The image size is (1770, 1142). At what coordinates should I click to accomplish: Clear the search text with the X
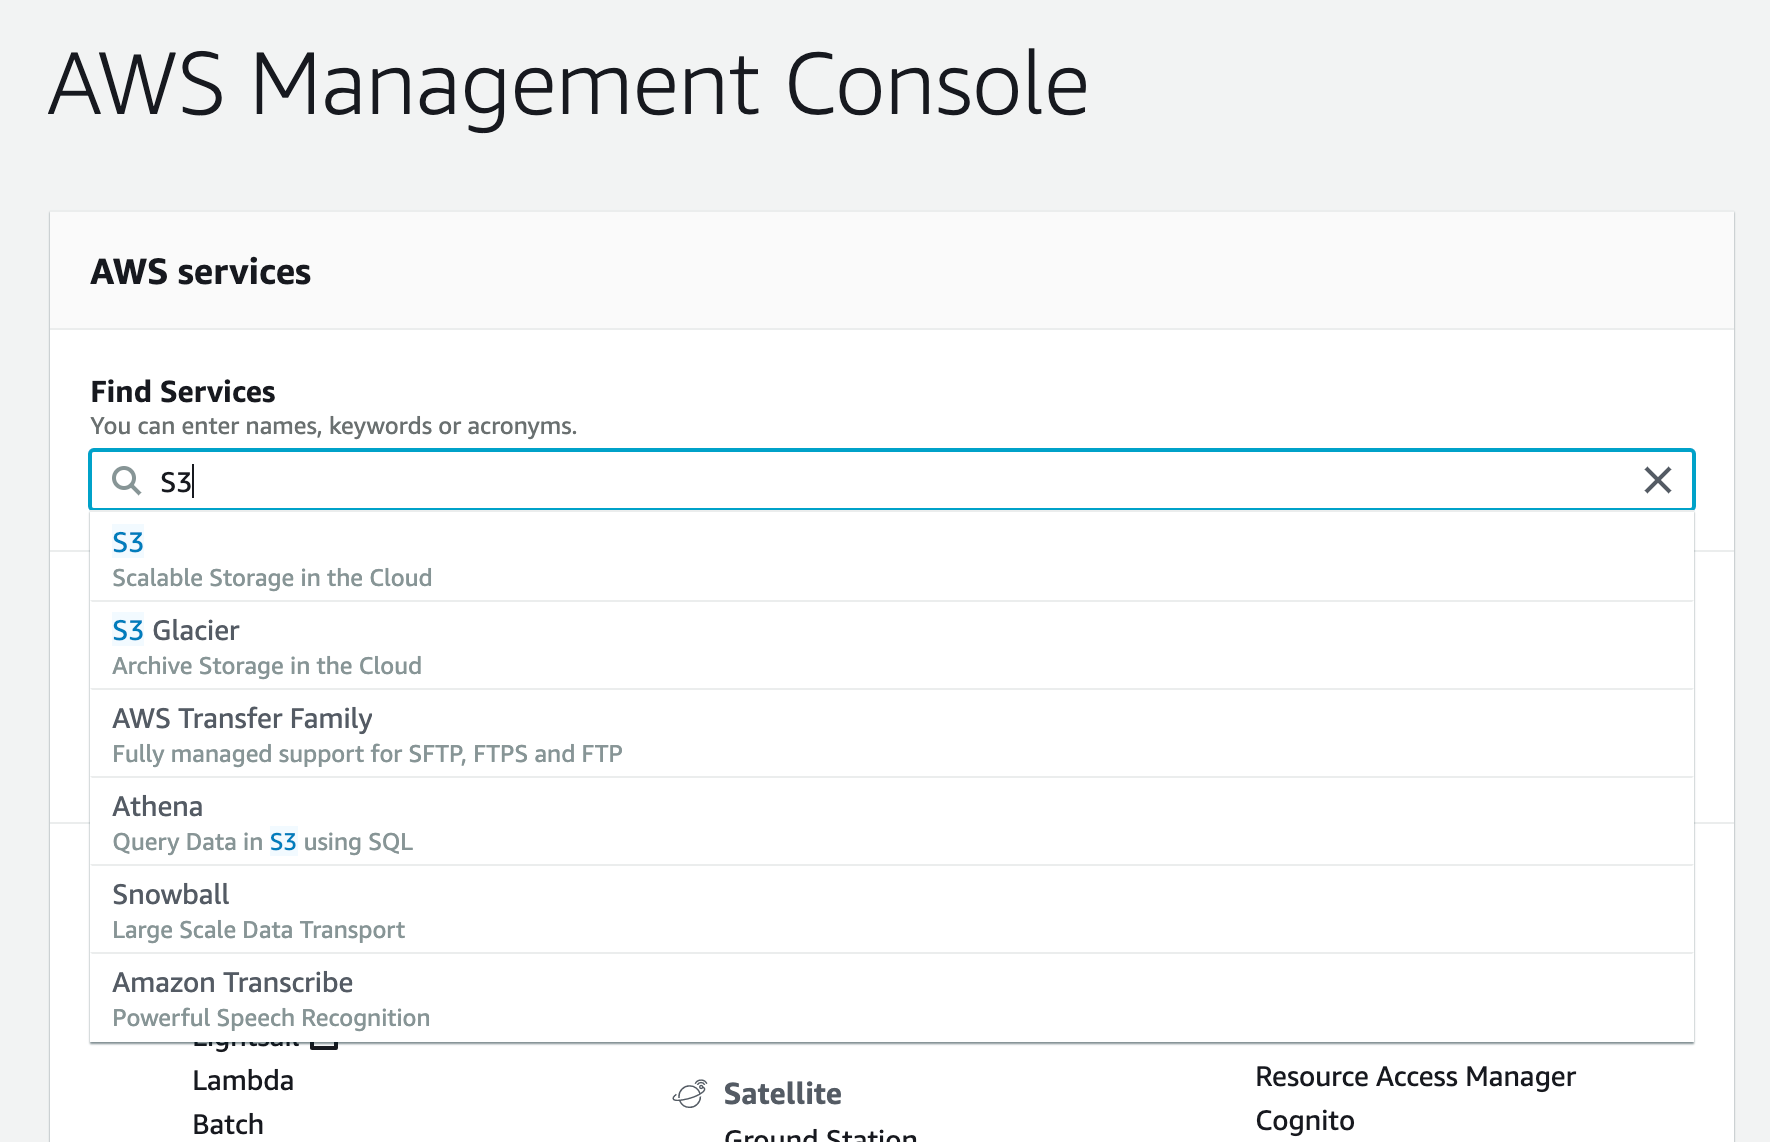click(1657, 481)
